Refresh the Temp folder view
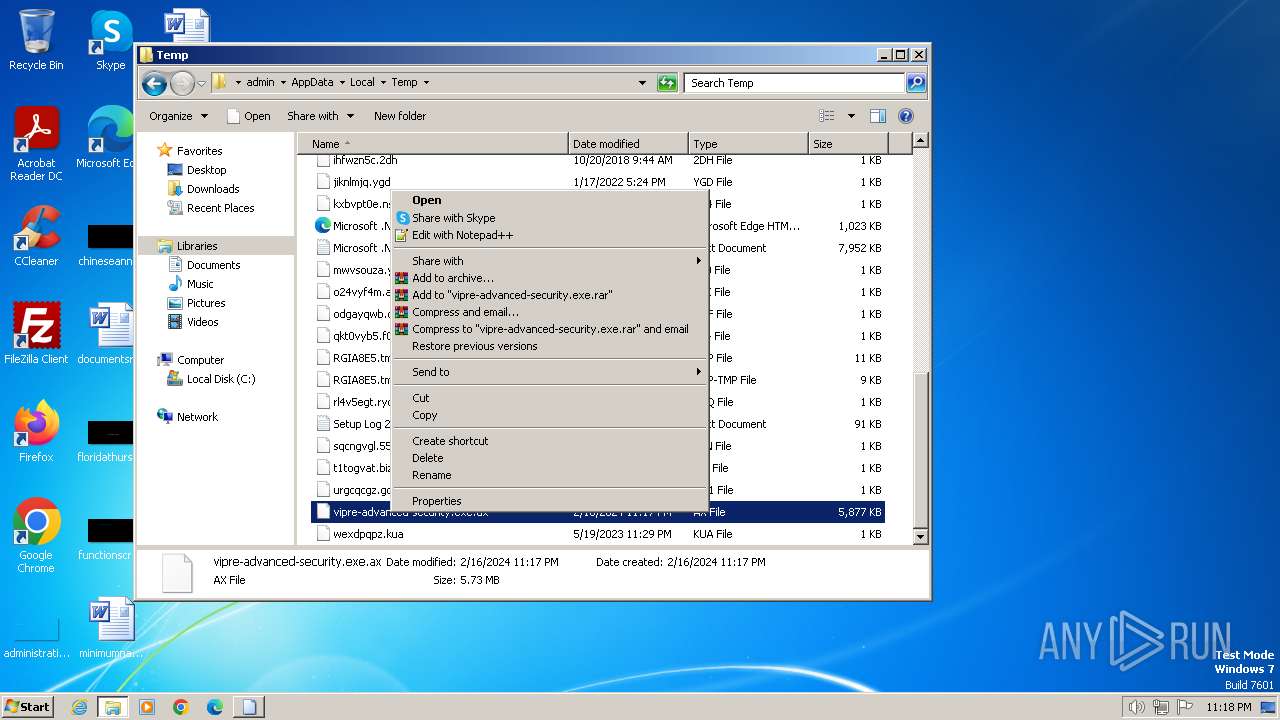Image resolution: width=1280 pixels, height=720 pixels. click(667, 83)
